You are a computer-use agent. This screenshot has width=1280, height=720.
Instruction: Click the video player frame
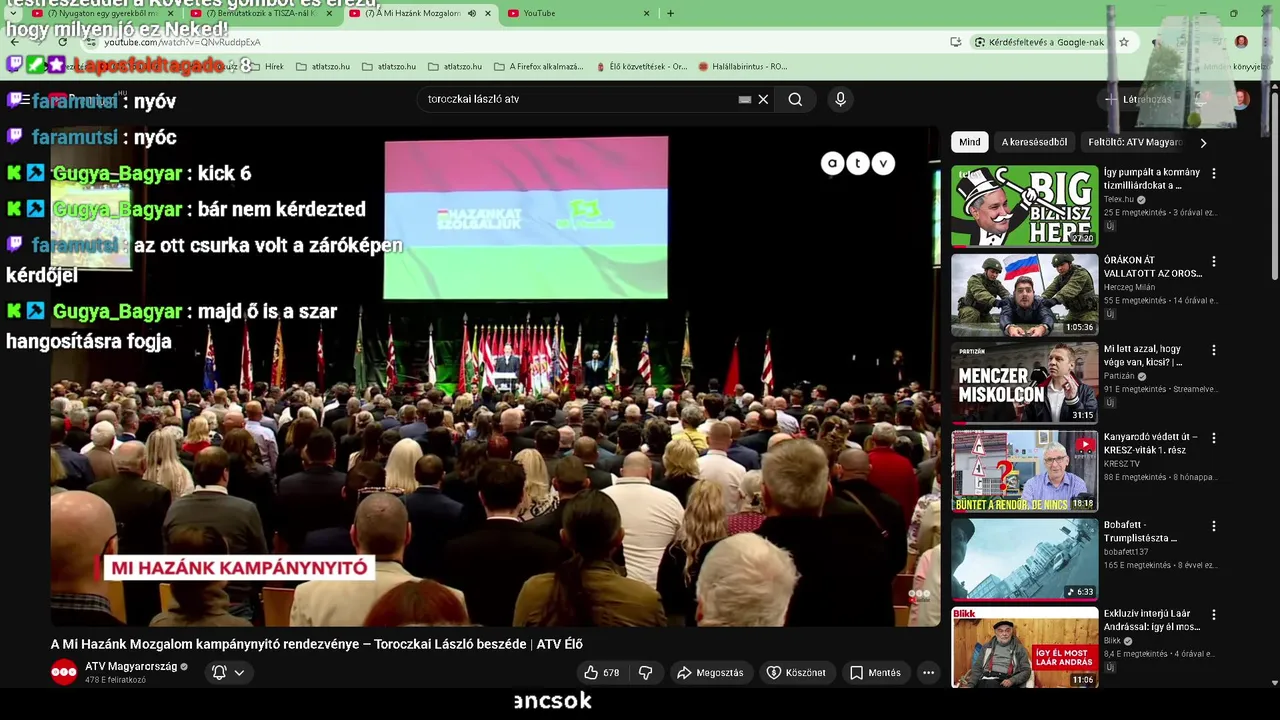coord(495,376)
